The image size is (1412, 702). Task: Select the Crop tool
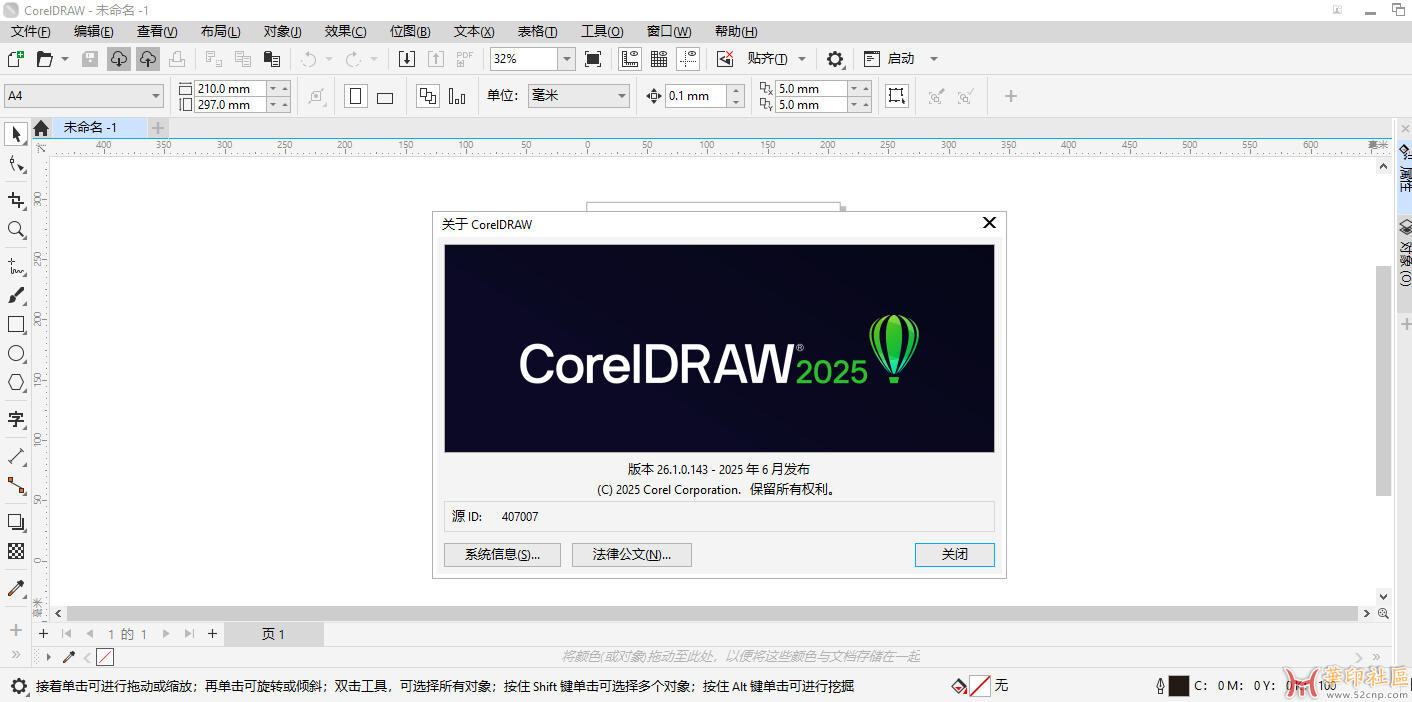[x=16, y=200]
